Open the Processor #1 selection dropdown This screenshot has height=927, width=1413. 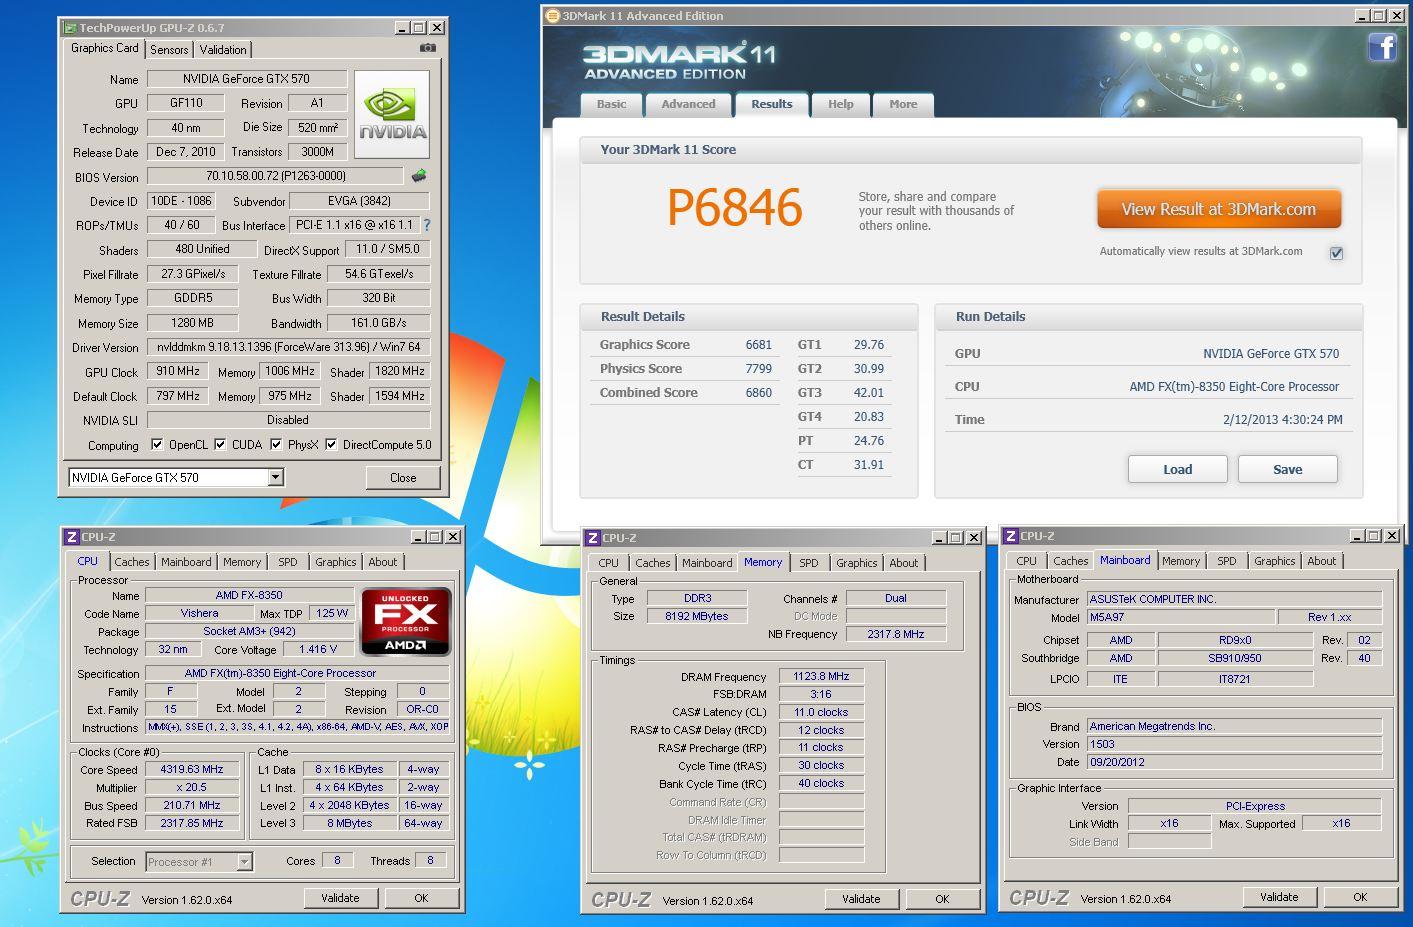244,861
